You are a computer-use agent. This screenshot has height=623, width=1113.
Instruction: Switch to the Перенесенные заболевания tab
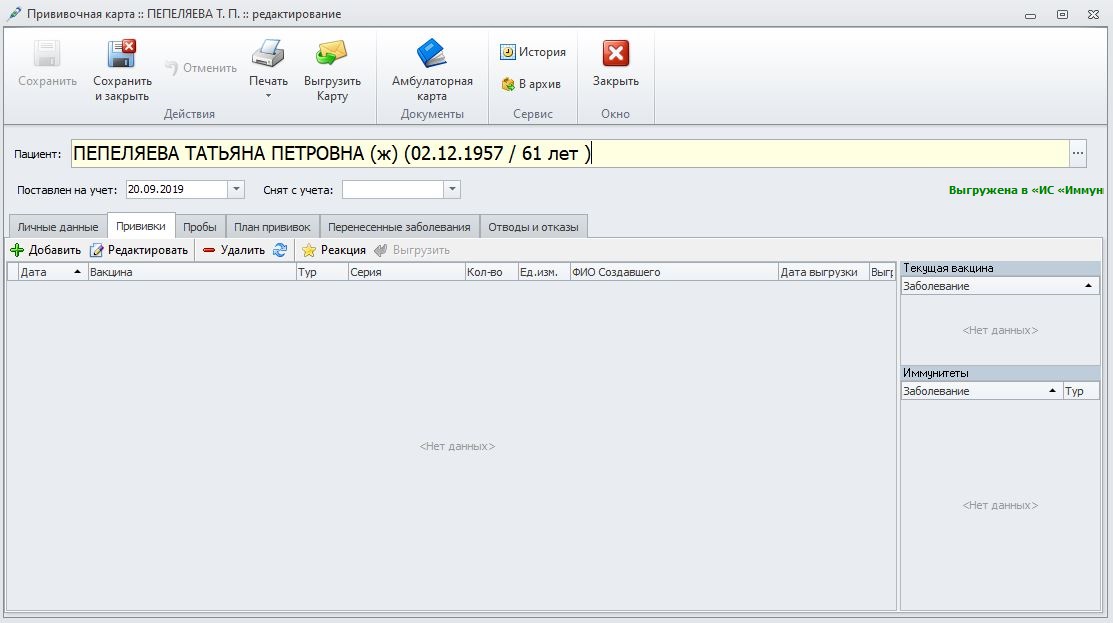tap(399, 227)
